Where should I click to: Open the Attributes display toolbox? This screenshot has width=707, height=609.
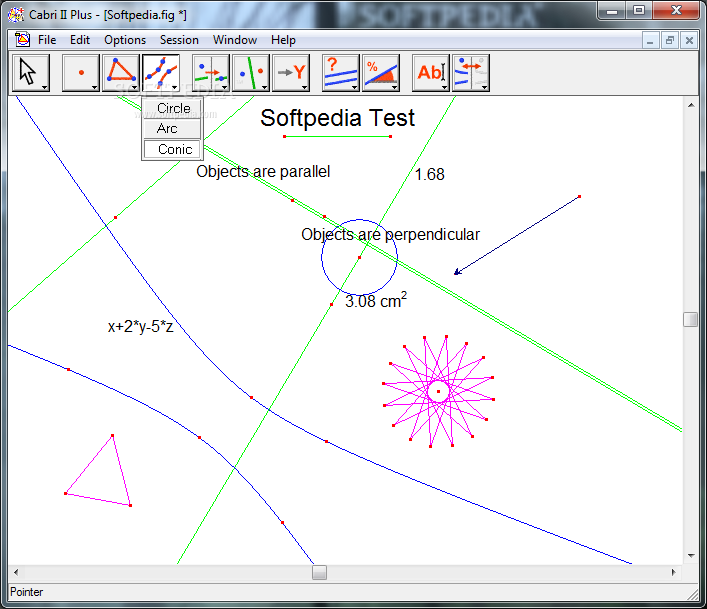point(471,73)
